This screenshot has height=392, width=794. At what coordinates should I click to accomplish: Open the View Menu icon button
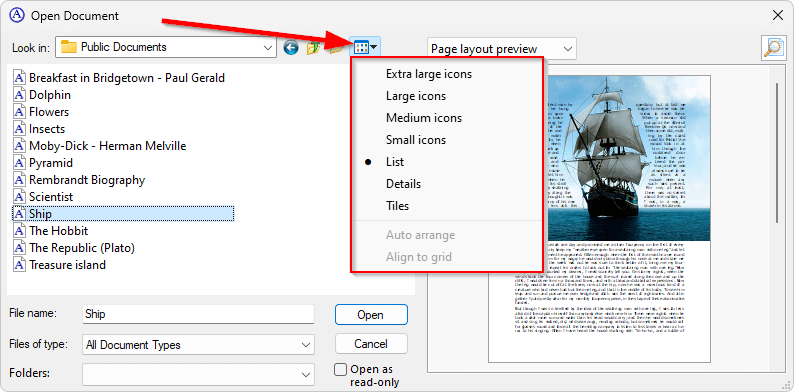pyautogui.click(x=366, y=48)
